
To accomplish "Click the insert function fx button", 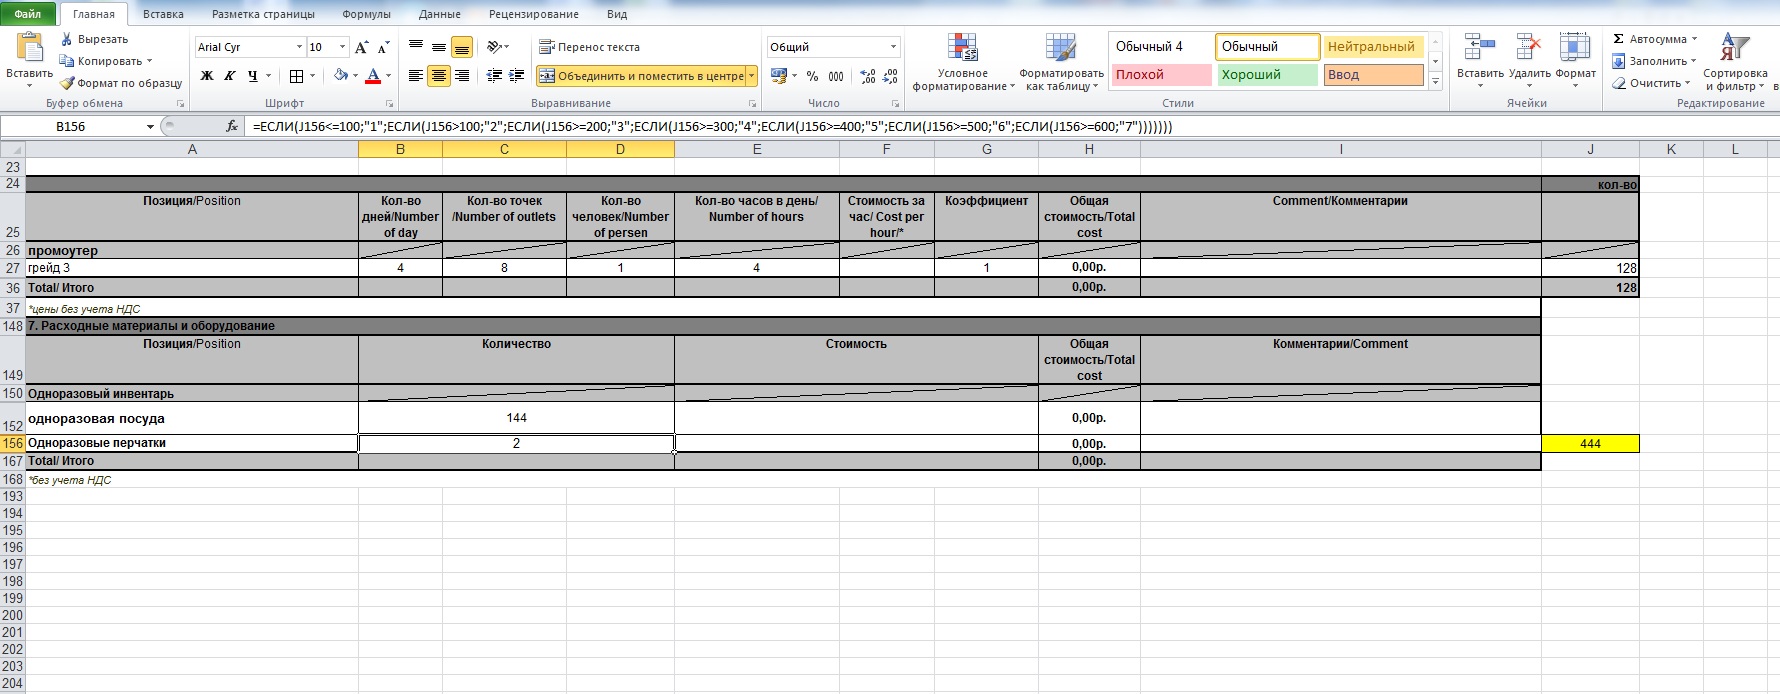I will [232, 126].
